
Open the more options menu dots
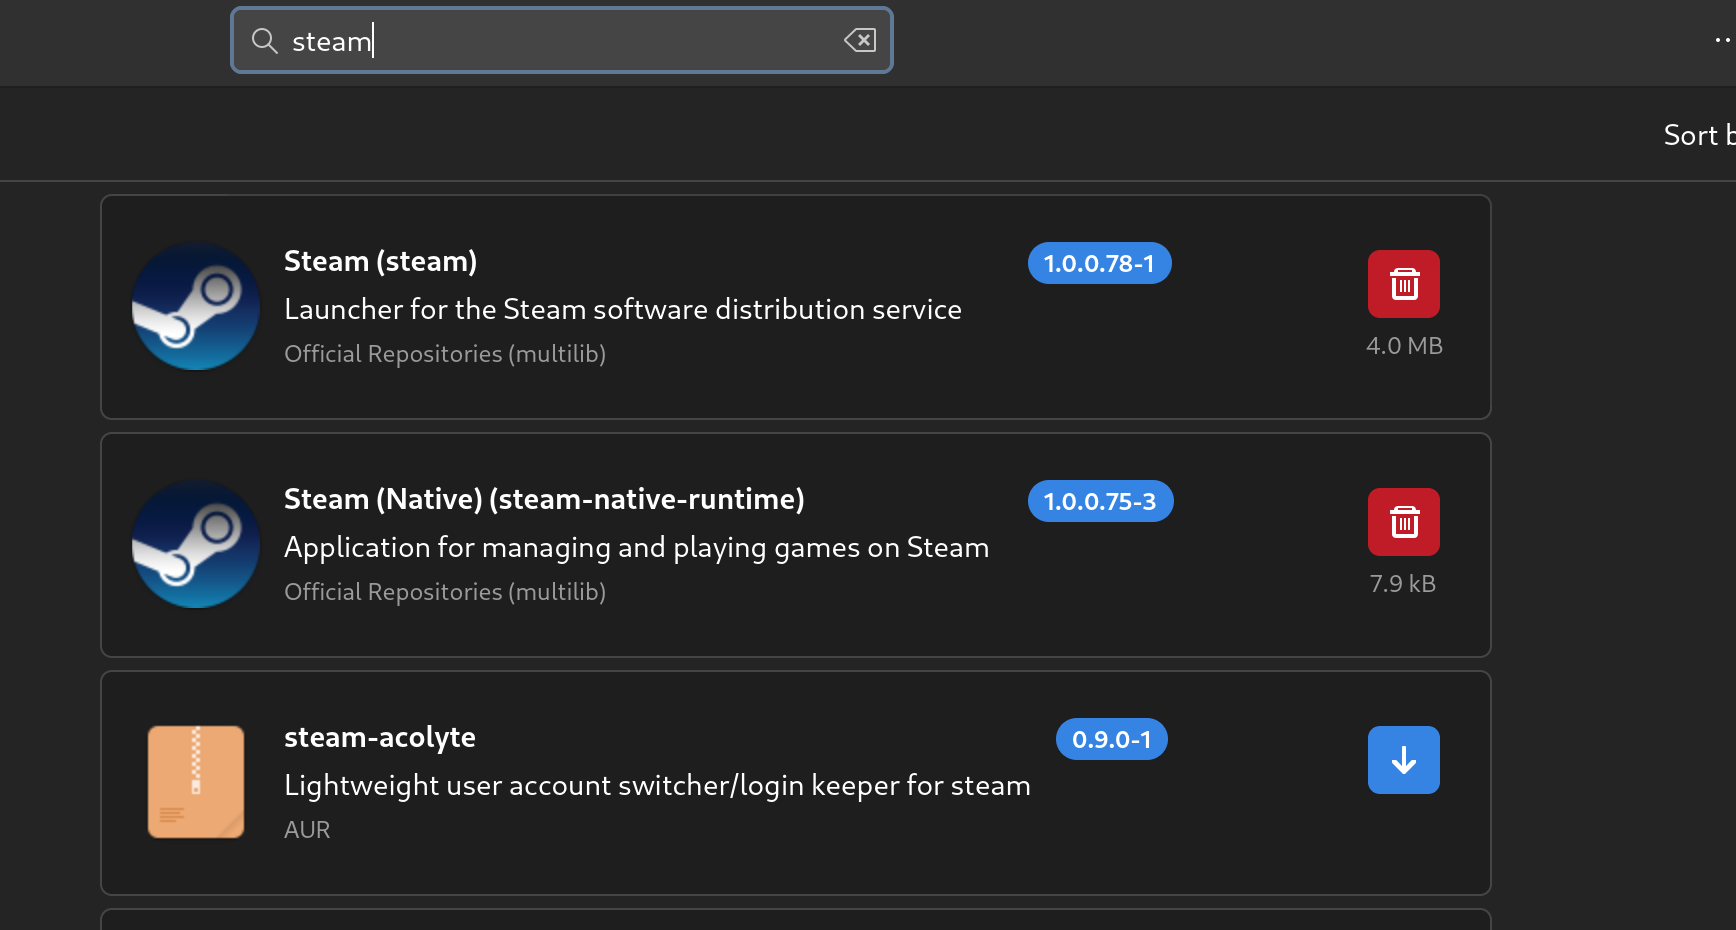(x=1722, y=41)
